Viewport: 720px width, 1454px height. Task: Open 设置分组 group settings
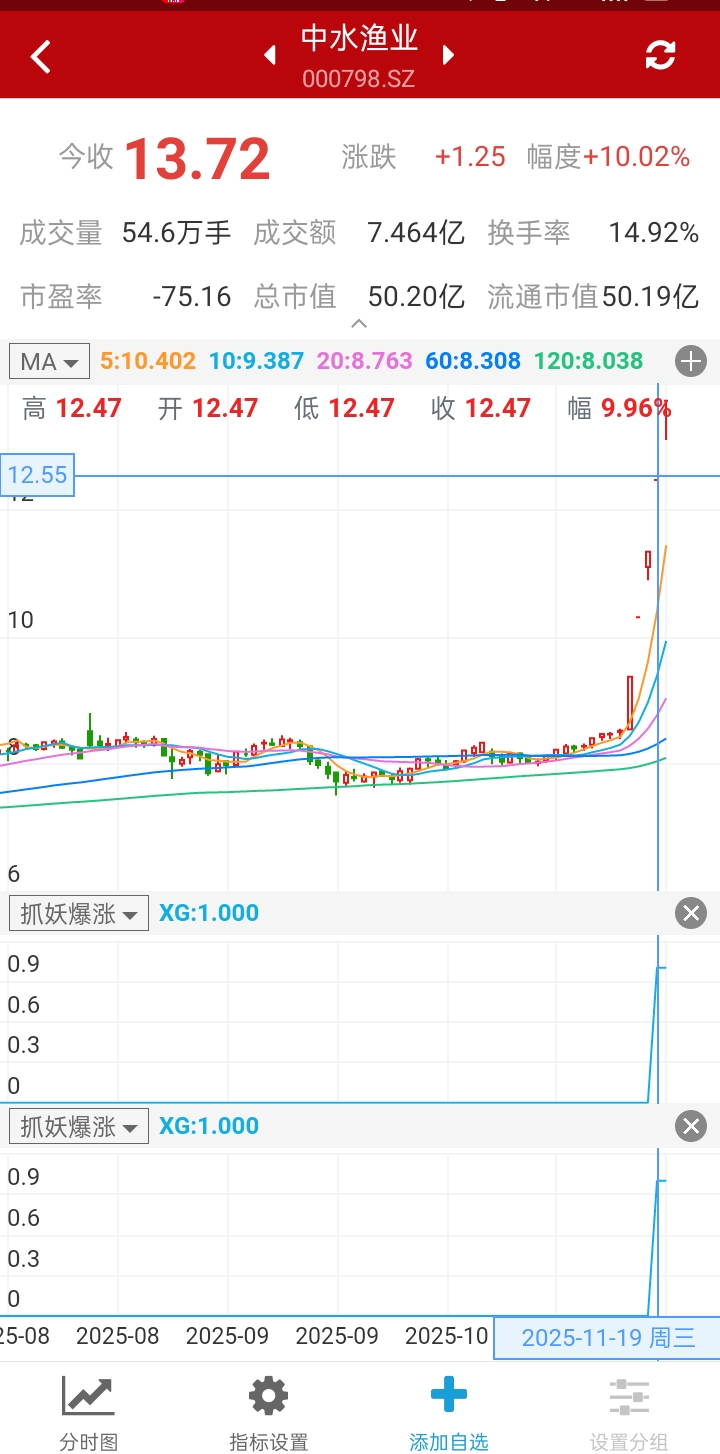629,1412
